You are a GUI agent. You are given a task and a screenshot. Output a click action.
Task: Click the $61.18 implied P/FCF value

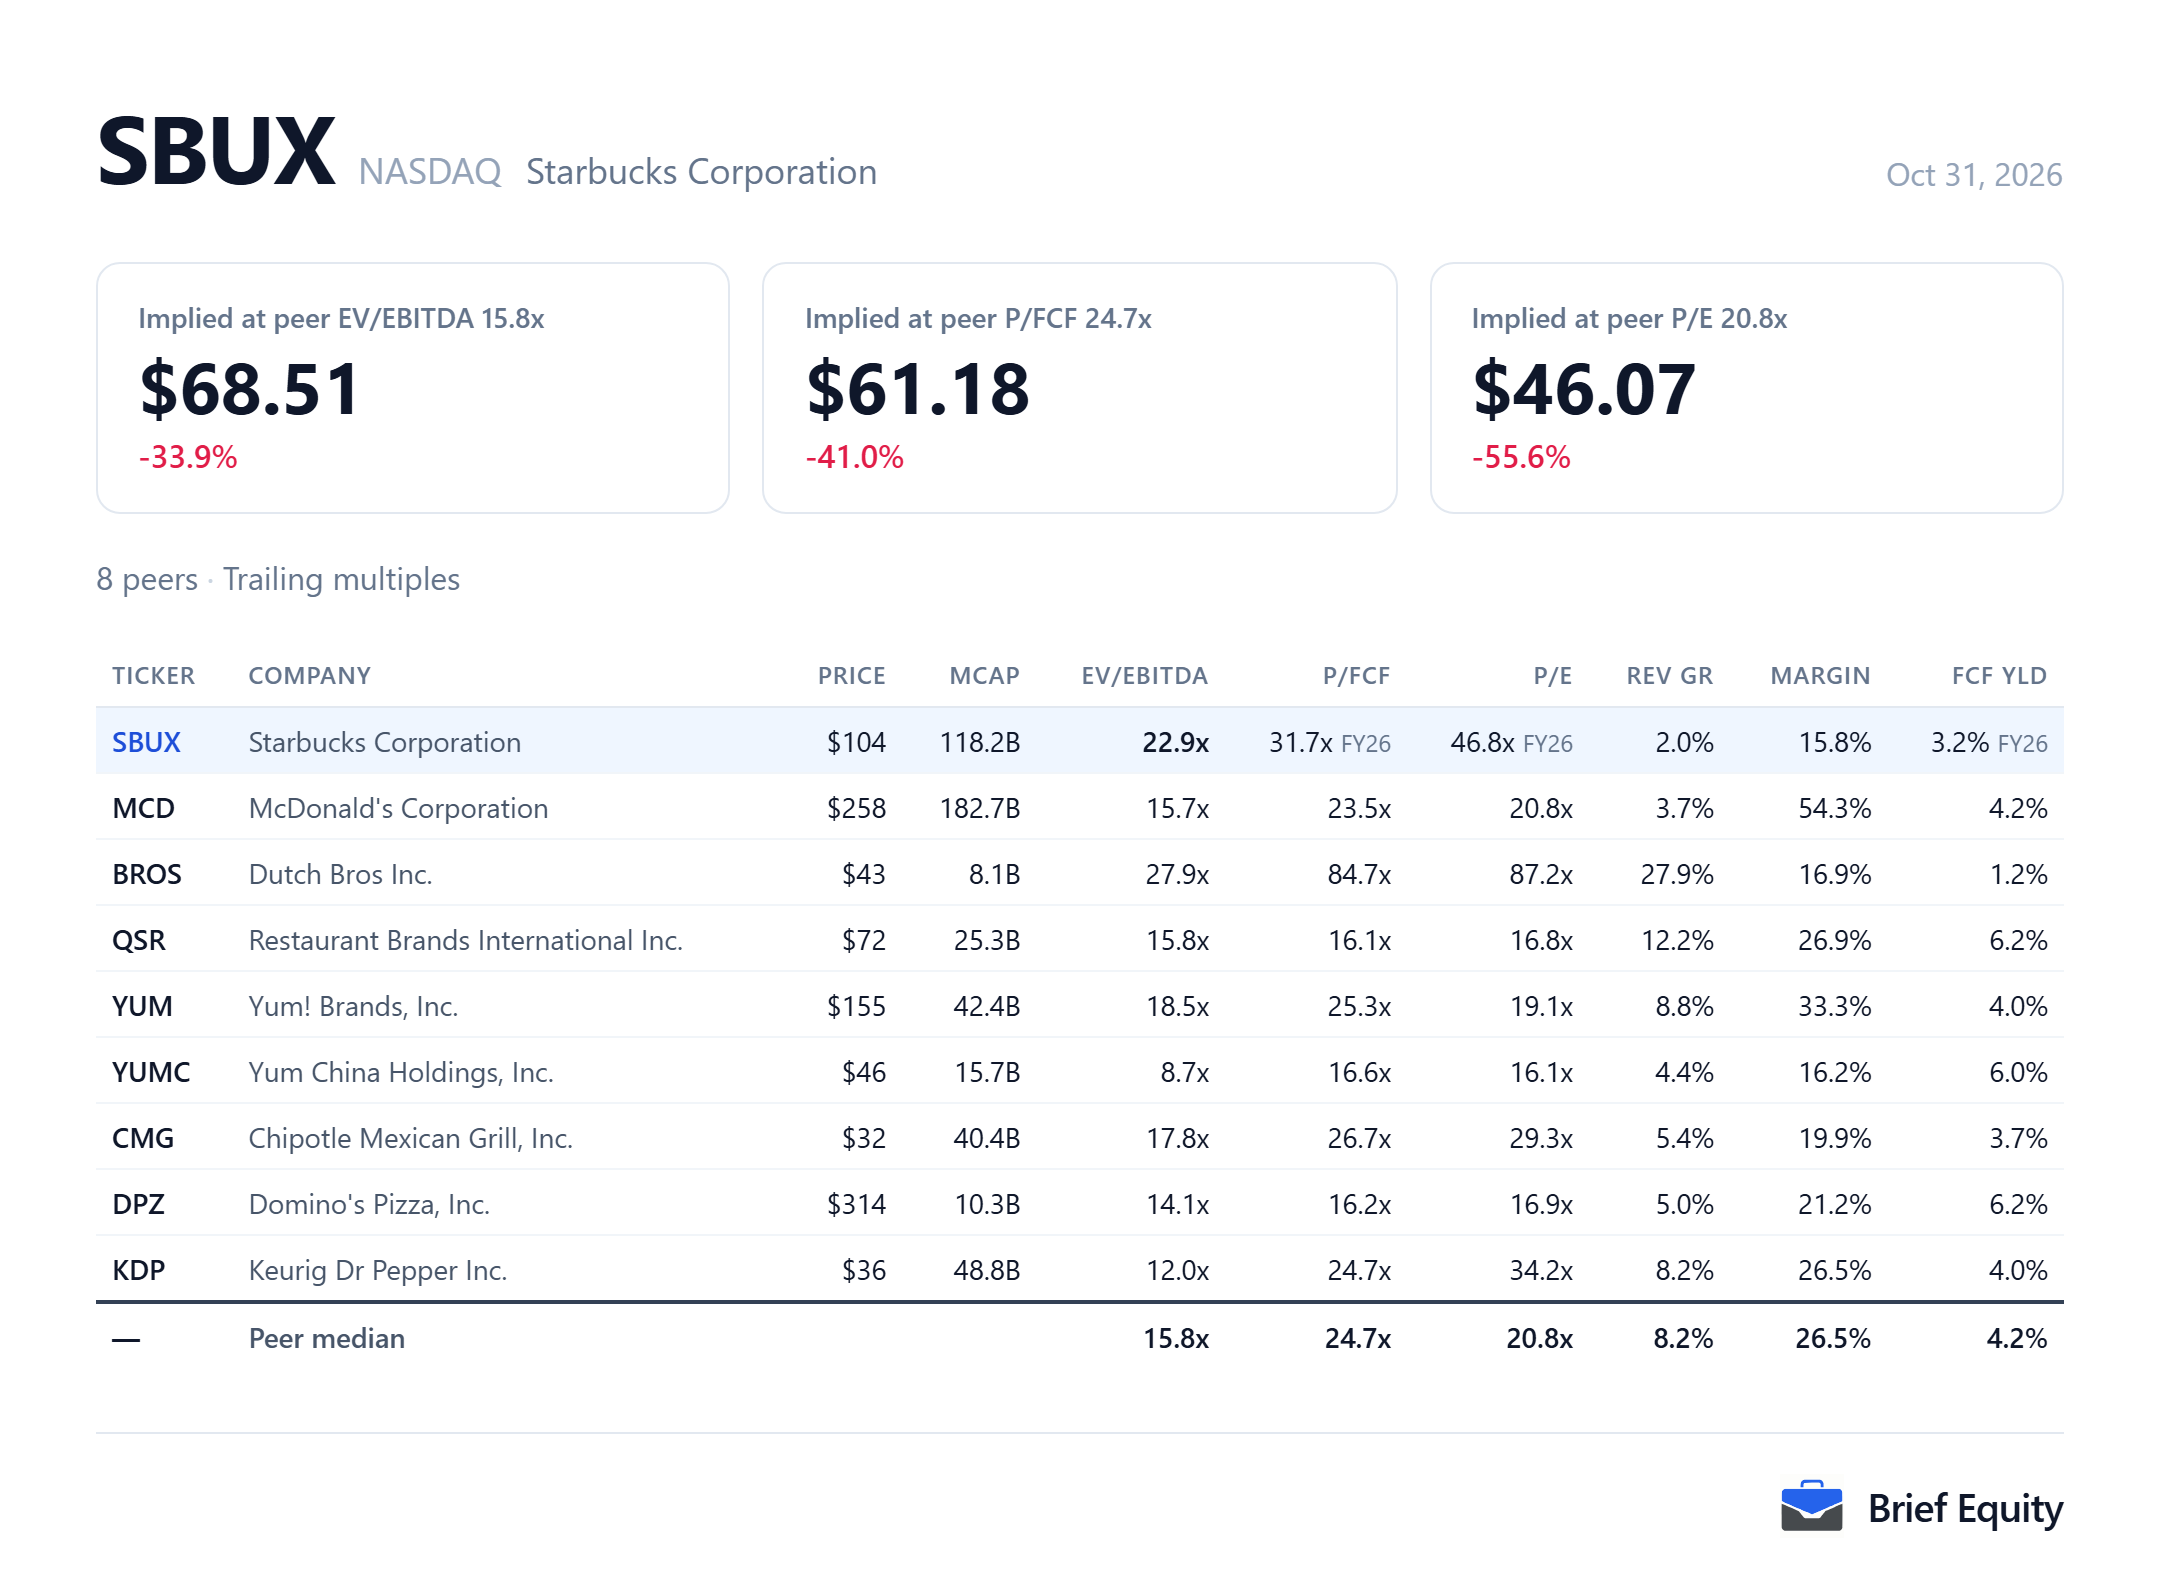tap(917, 389)
